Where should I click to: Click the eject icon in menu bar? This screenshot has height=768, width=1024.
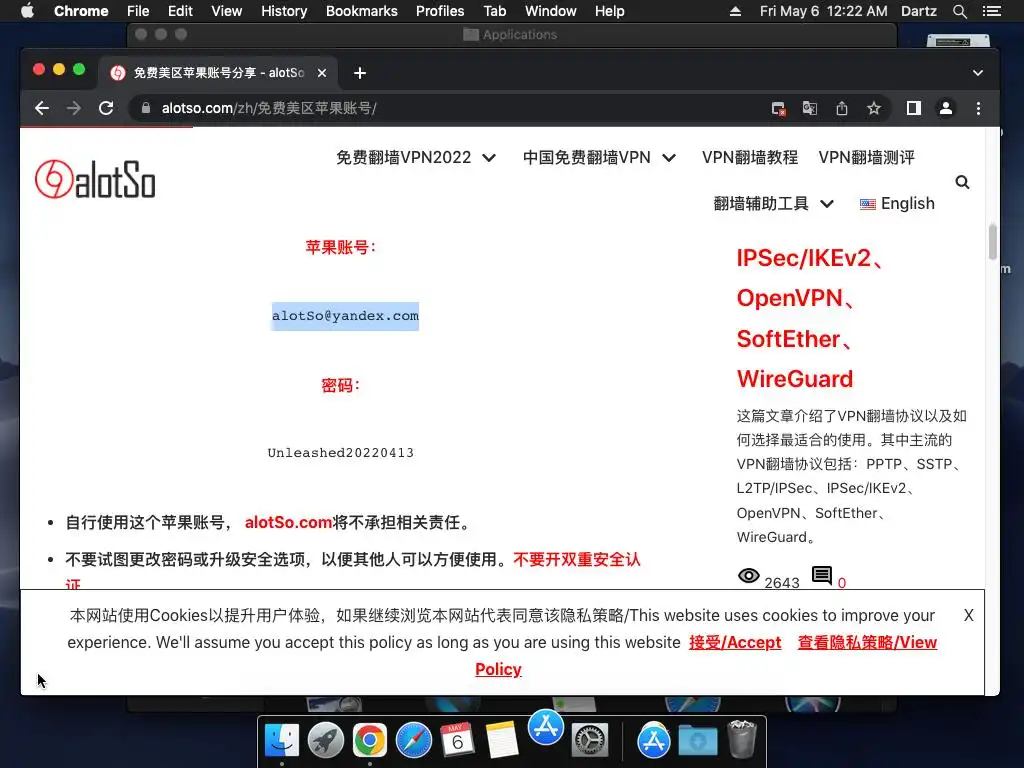735,11
